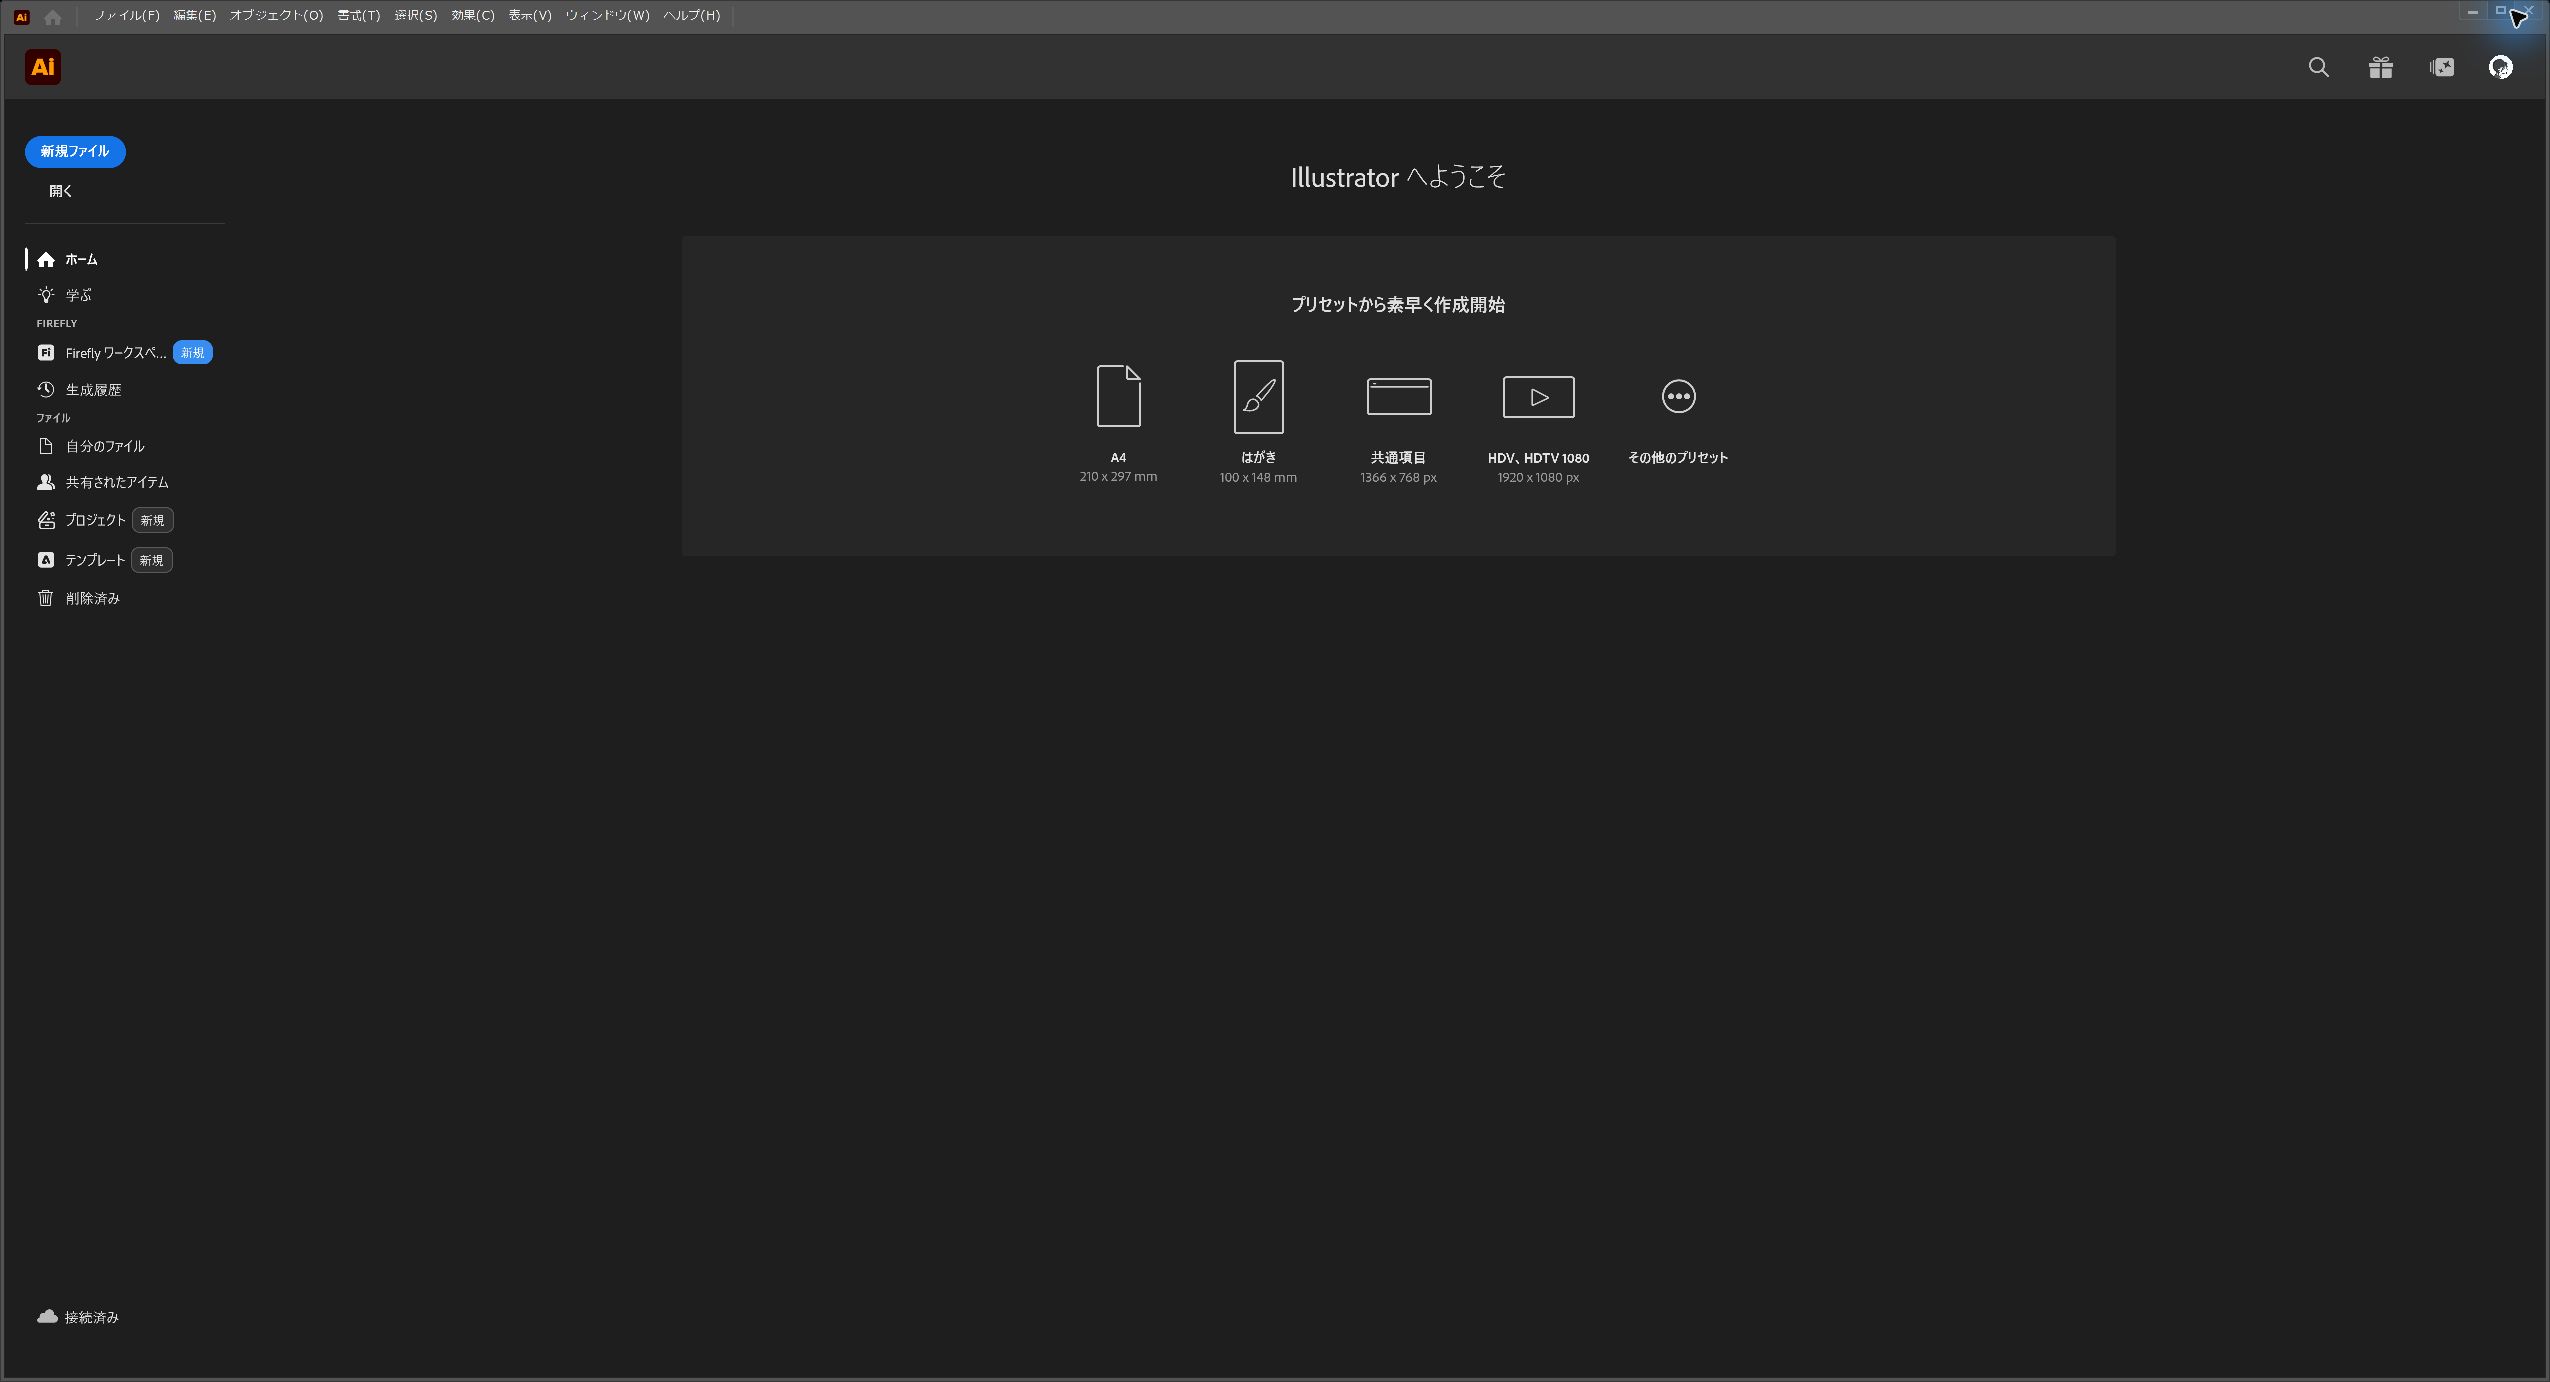Open the user account profile icon
Image resolution: width=2550 pixels, height=1382 pixels.
click(x=2500, y=67)
